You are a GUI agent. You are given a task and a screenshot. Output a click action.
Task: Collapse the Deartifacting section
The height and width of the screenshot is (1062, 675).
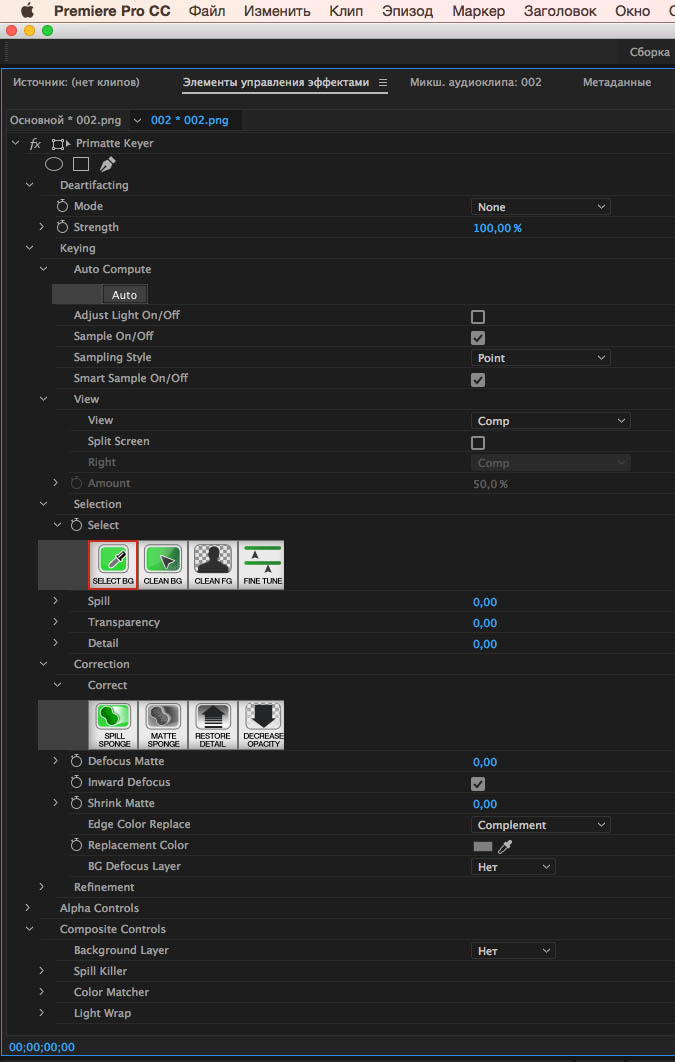pyautogui.click(x=29, y=185)
